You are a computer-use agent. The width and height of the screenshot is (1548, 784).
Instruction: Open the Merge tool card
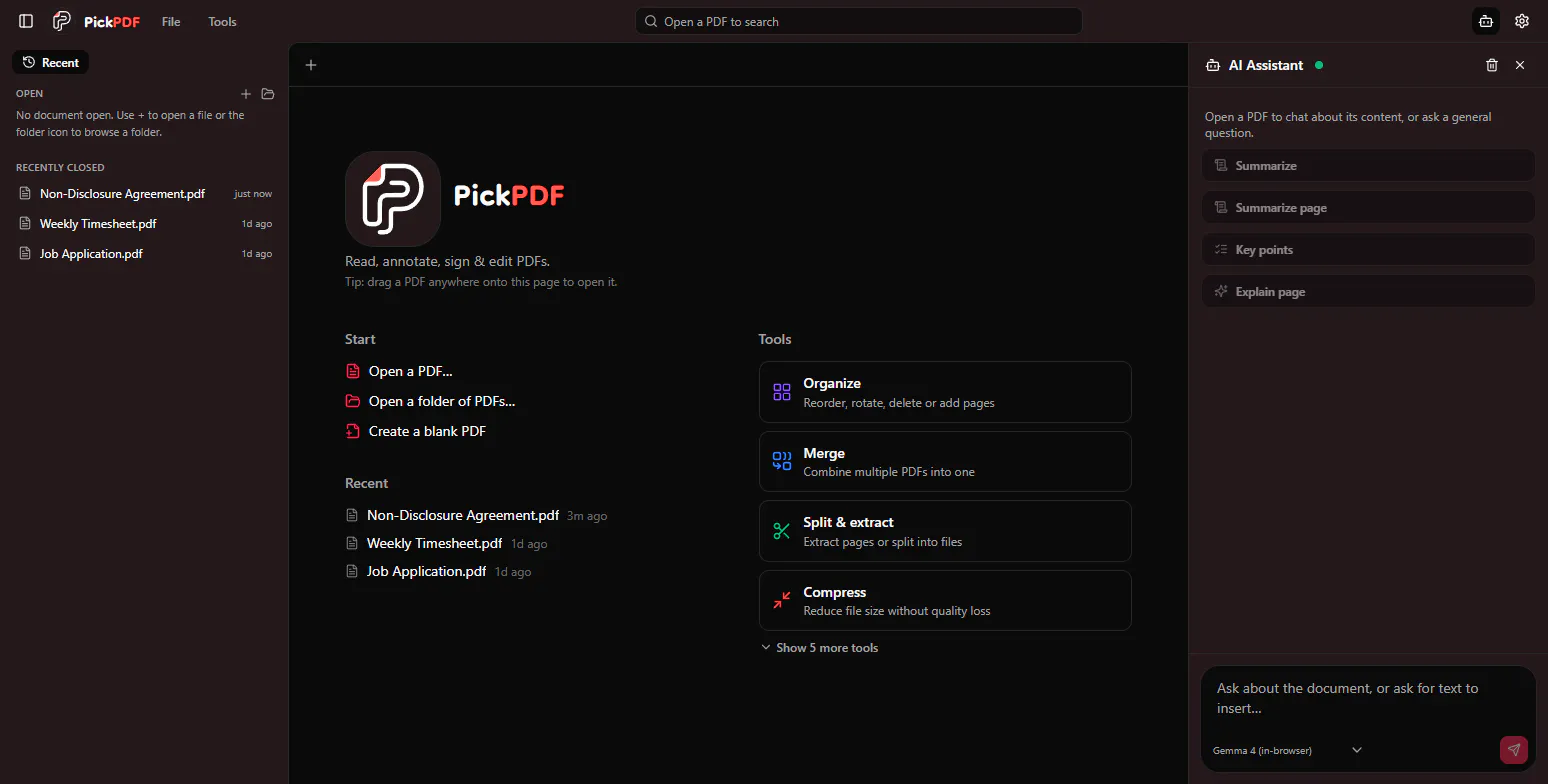click(945, 461)
